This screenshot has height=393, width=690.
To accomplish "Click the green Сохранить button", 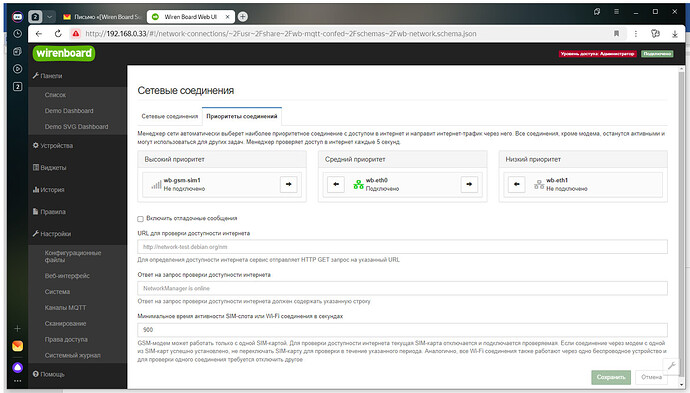I will [611, 377].
